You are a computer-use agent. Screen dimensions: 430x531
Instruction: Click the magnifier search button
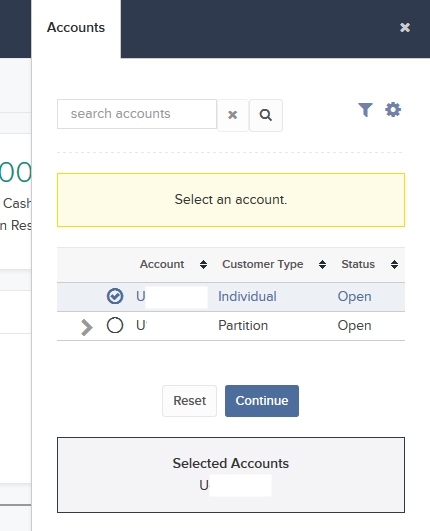point(266,115)
